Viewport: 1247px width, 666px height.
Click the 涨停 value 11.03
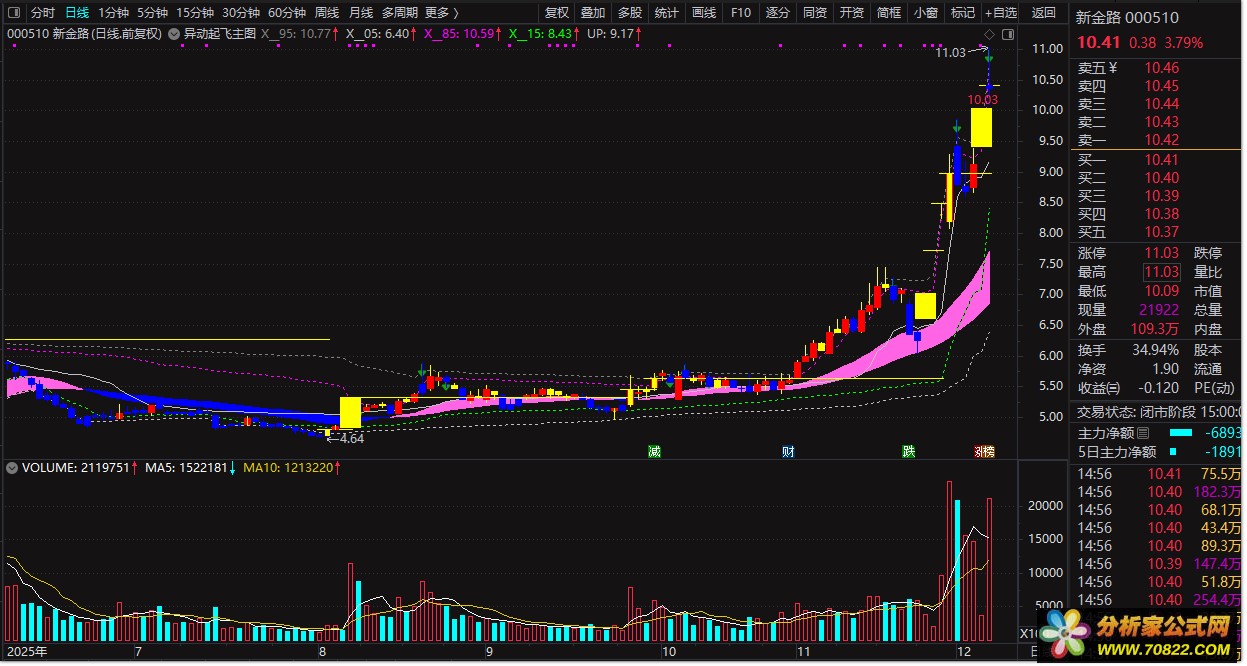[x=1162, y=253]
